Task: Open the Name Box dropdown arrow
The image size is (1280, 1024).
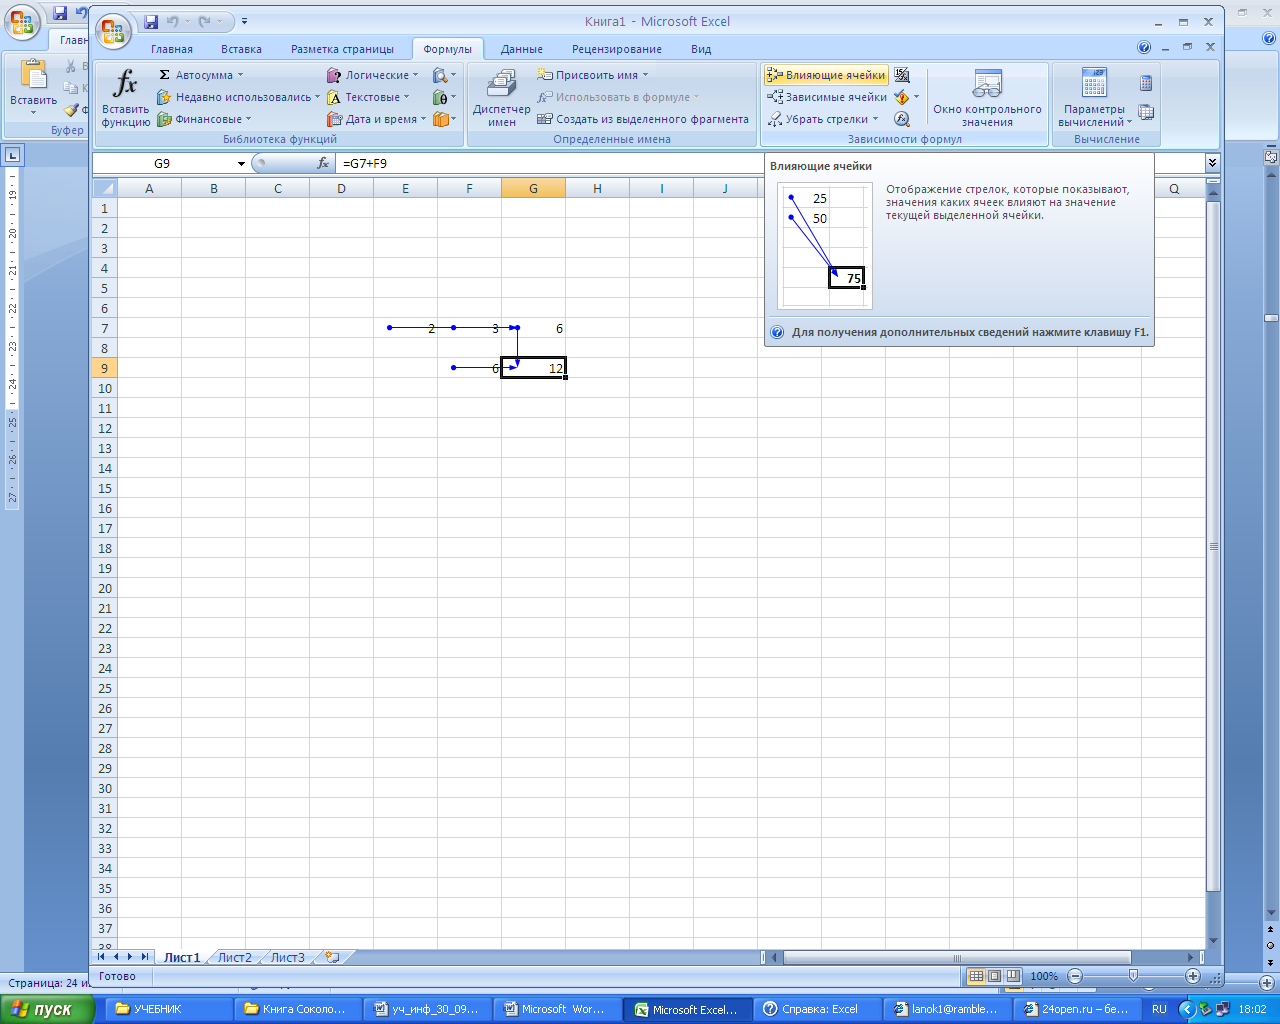Action: pyautogui.click(x=241, y=163)
